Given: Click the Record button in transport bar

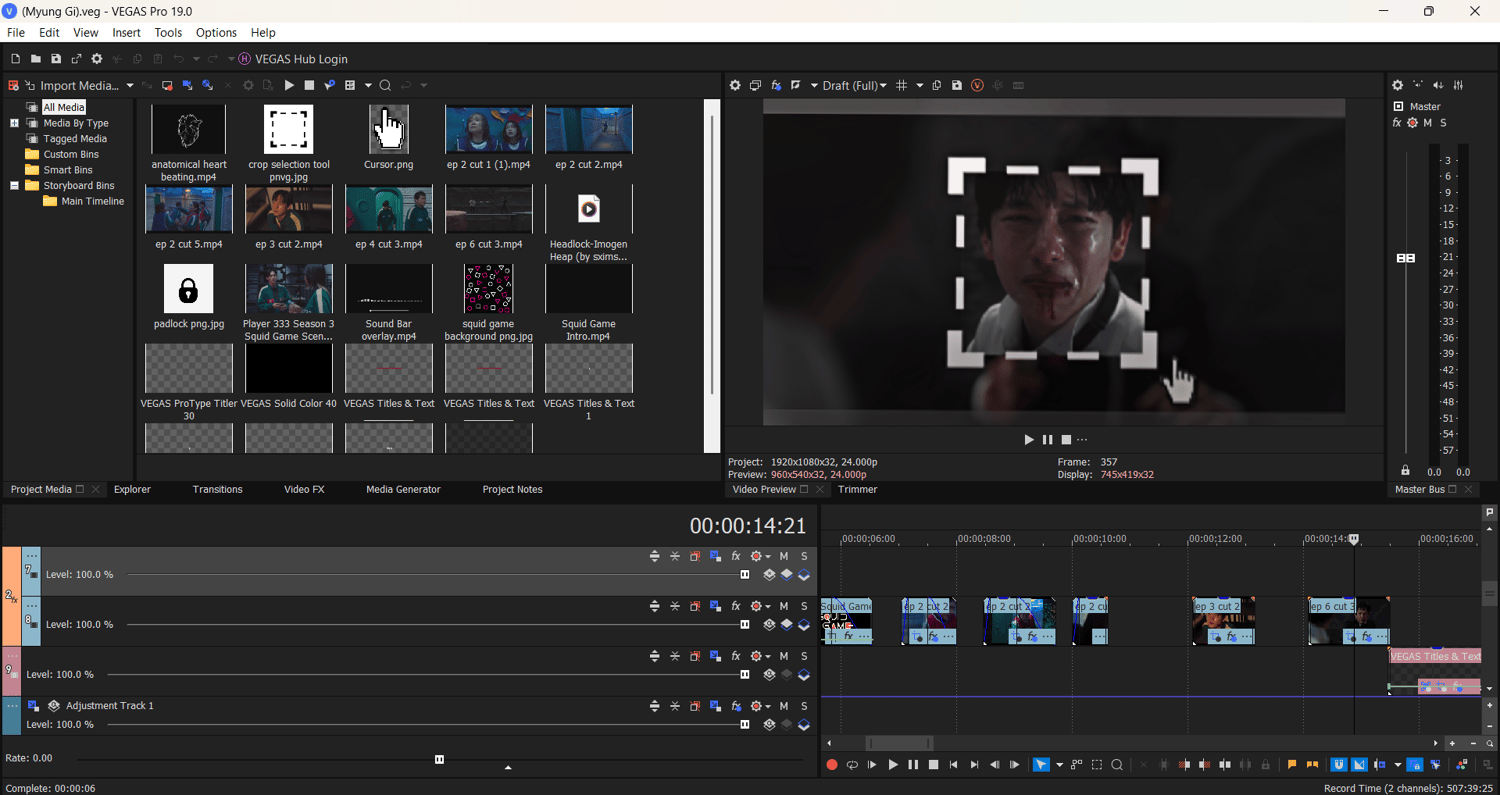Looking at the screenshot, I should click(832, 765).
